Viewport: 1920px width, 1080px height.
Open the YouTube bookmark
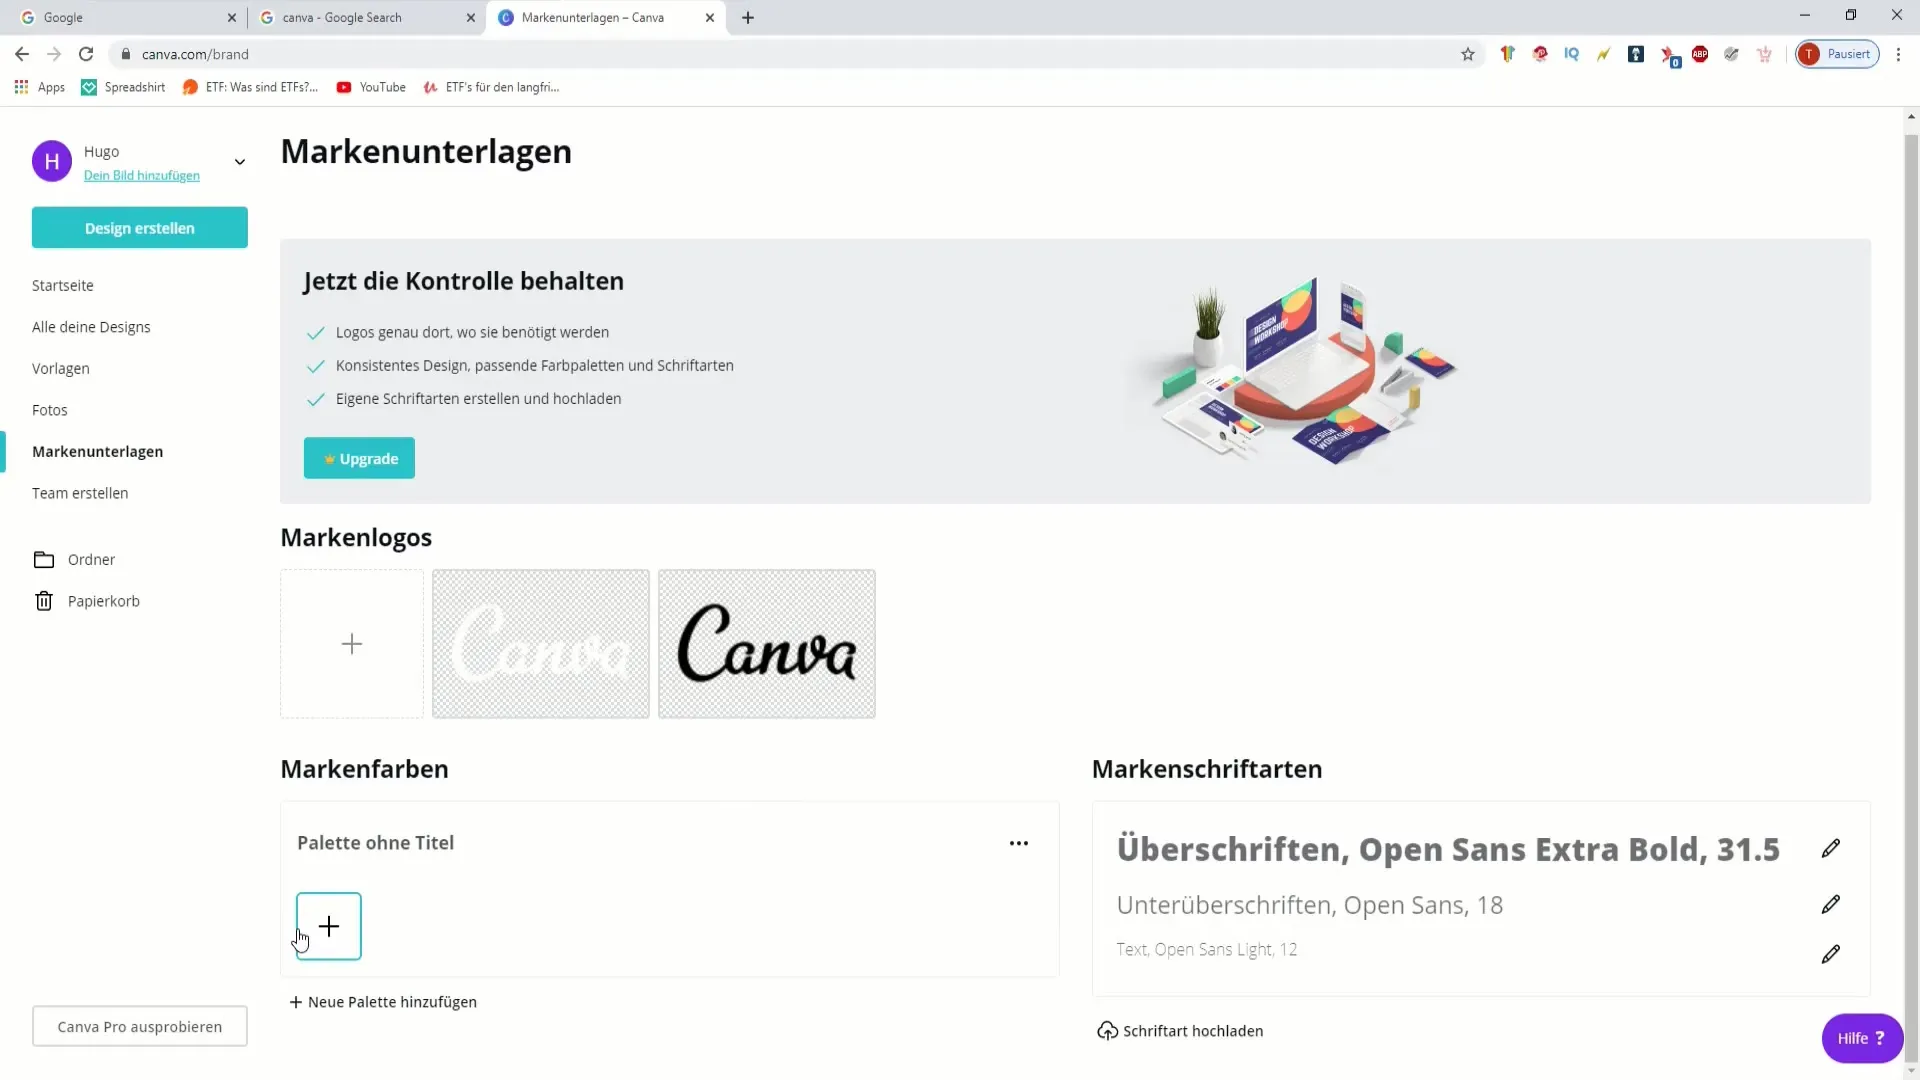coord(371,87)
